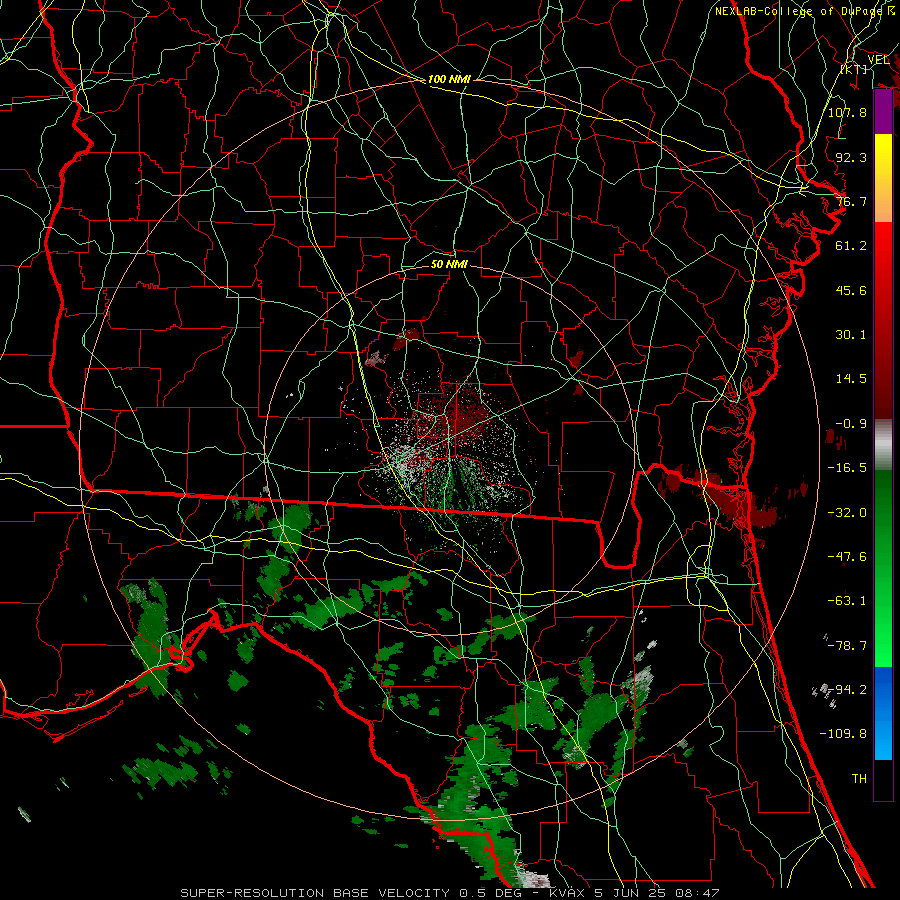Image resolution: width=900 pixels, height=900 pixels.
Task: Click the KVAX station identifier in the caption
Action: [566, 893]
